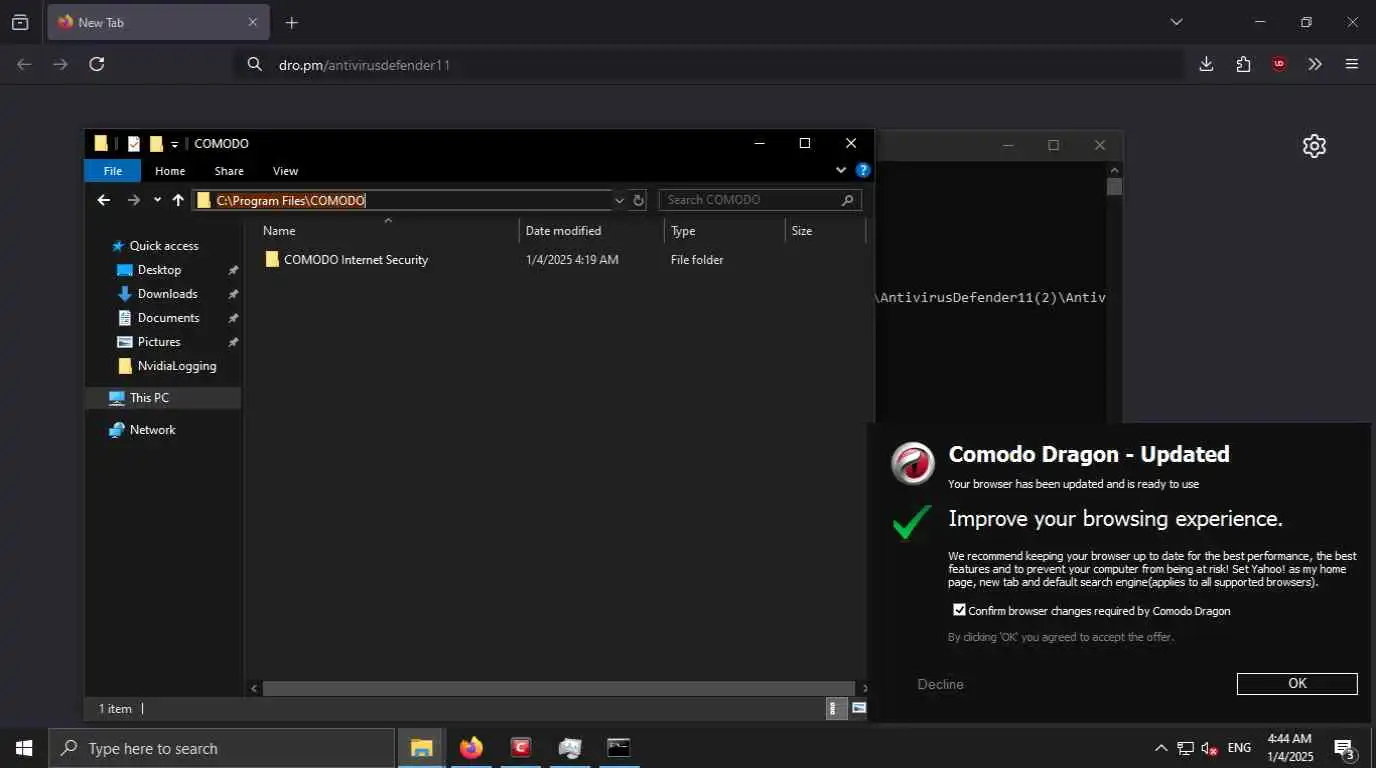Click New Folder icon in quick access toolbar
Viewport: 1376px width, 768px height.
coord(156,144)
